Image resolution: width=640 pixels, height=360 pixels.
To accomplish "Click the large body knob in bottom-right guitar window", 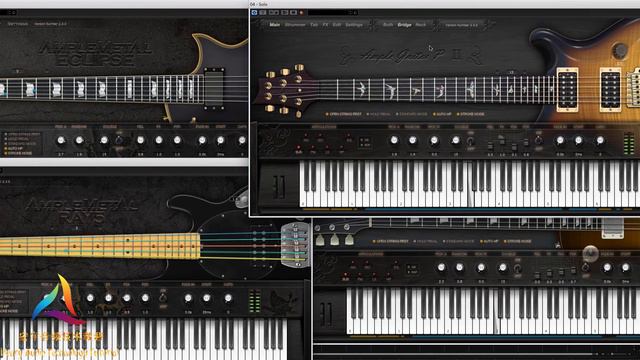I will pos(590,253).
